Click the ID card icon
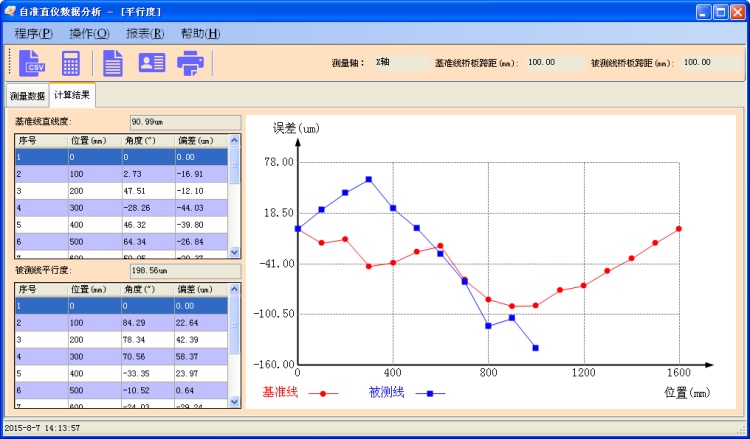The height and width of the screenshot is (439, 750). coord(152,63)
